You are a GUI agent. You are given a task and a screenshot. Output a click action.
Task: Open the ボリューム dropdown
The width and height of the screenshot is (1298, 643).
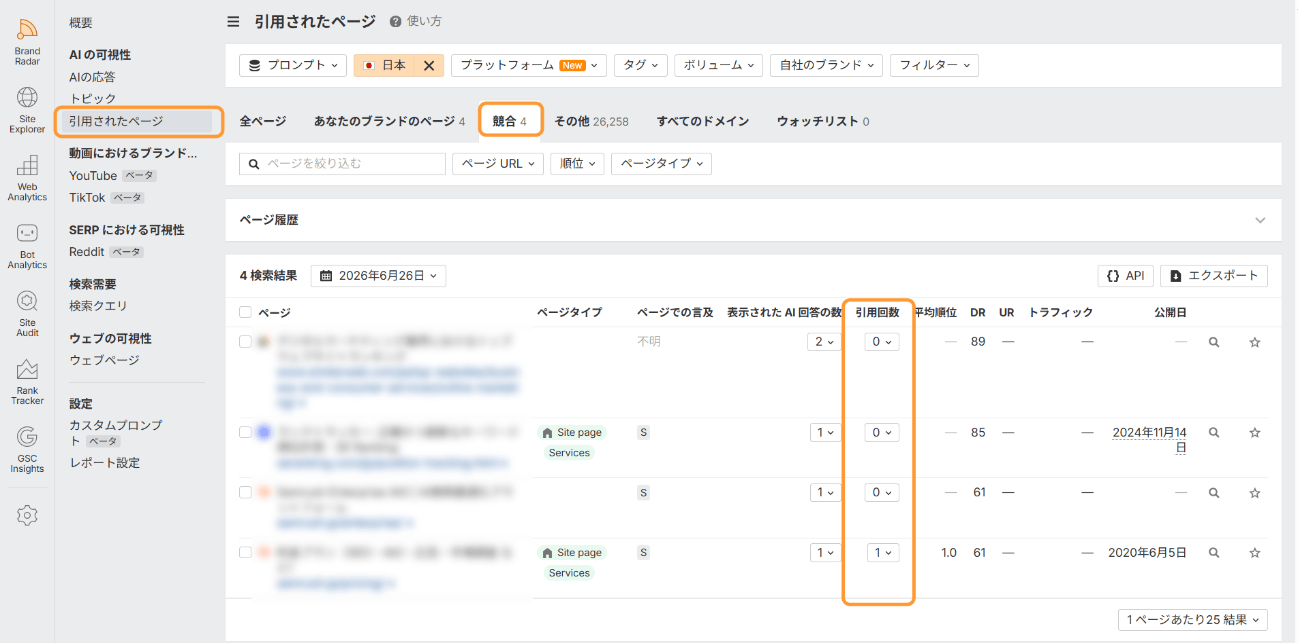pos(718,65)
